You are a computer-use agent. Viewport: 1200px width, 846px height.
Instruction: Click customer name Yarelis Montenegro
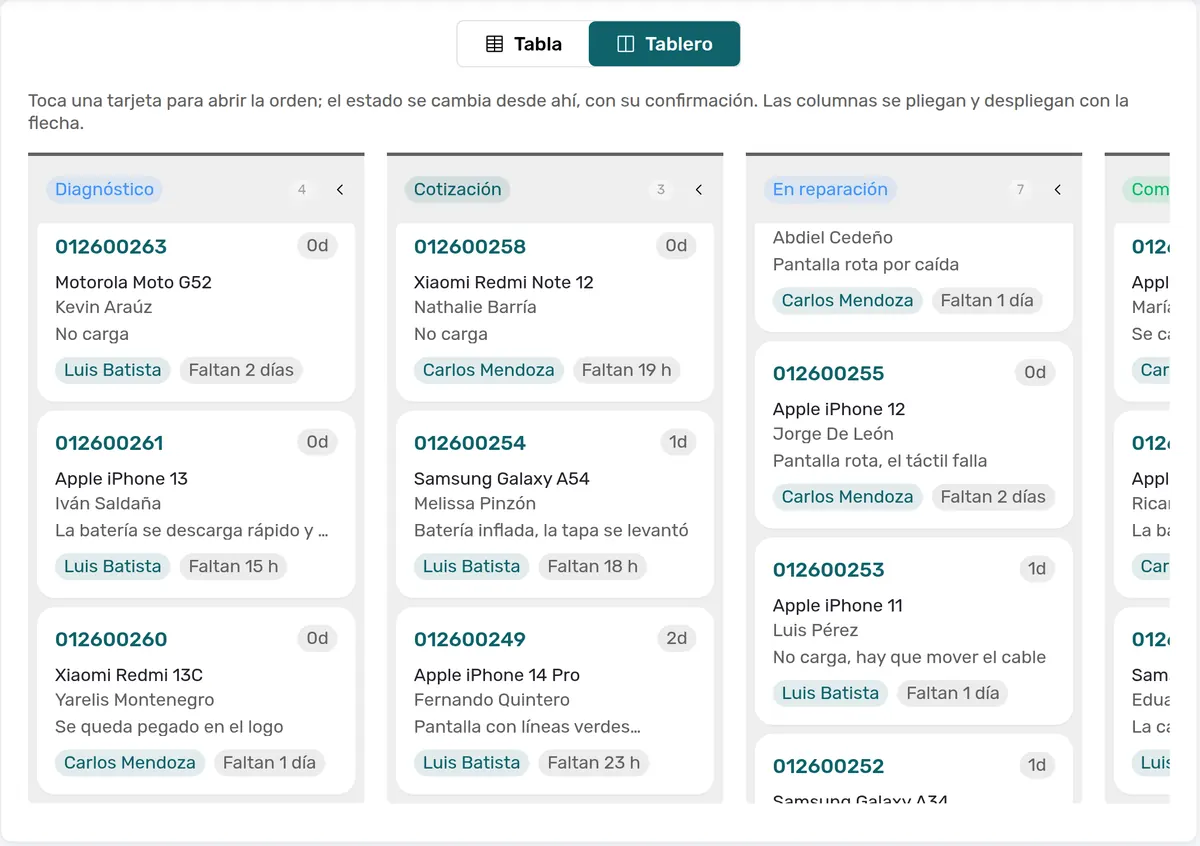coord(135,700)
